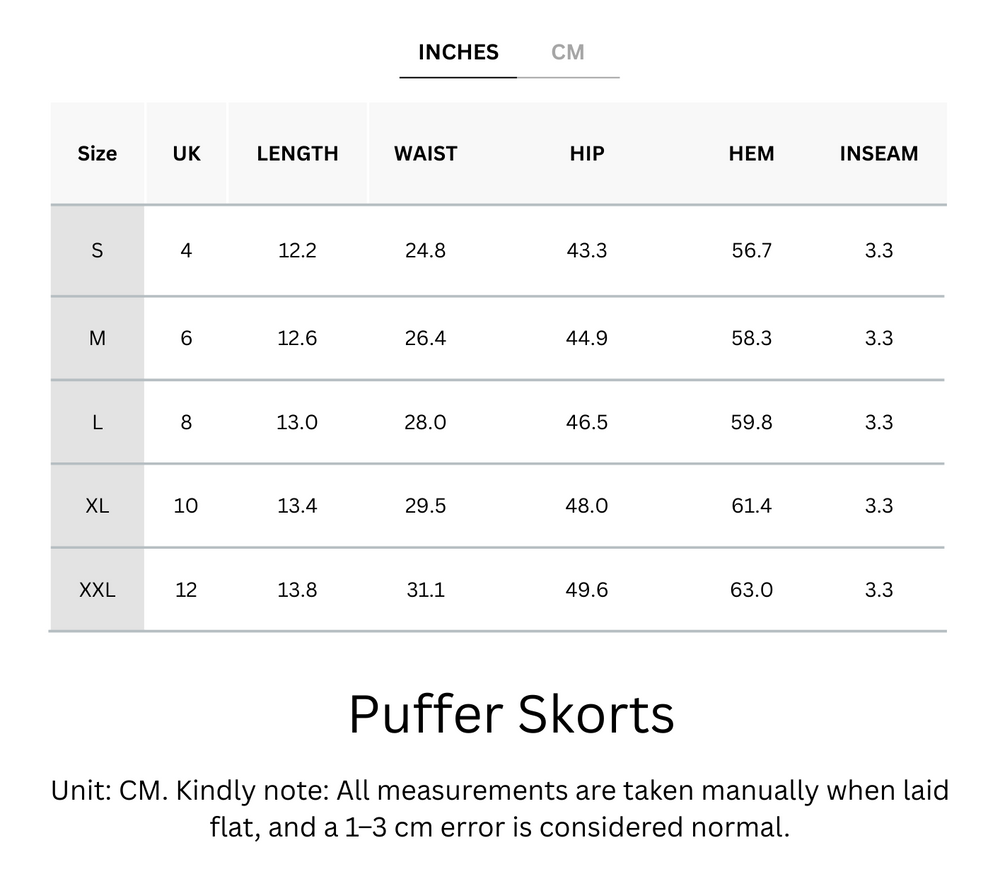Click the measurement disclaimer note text
This screenshot has height=886, width=1000.
click(x=499, y=810)
